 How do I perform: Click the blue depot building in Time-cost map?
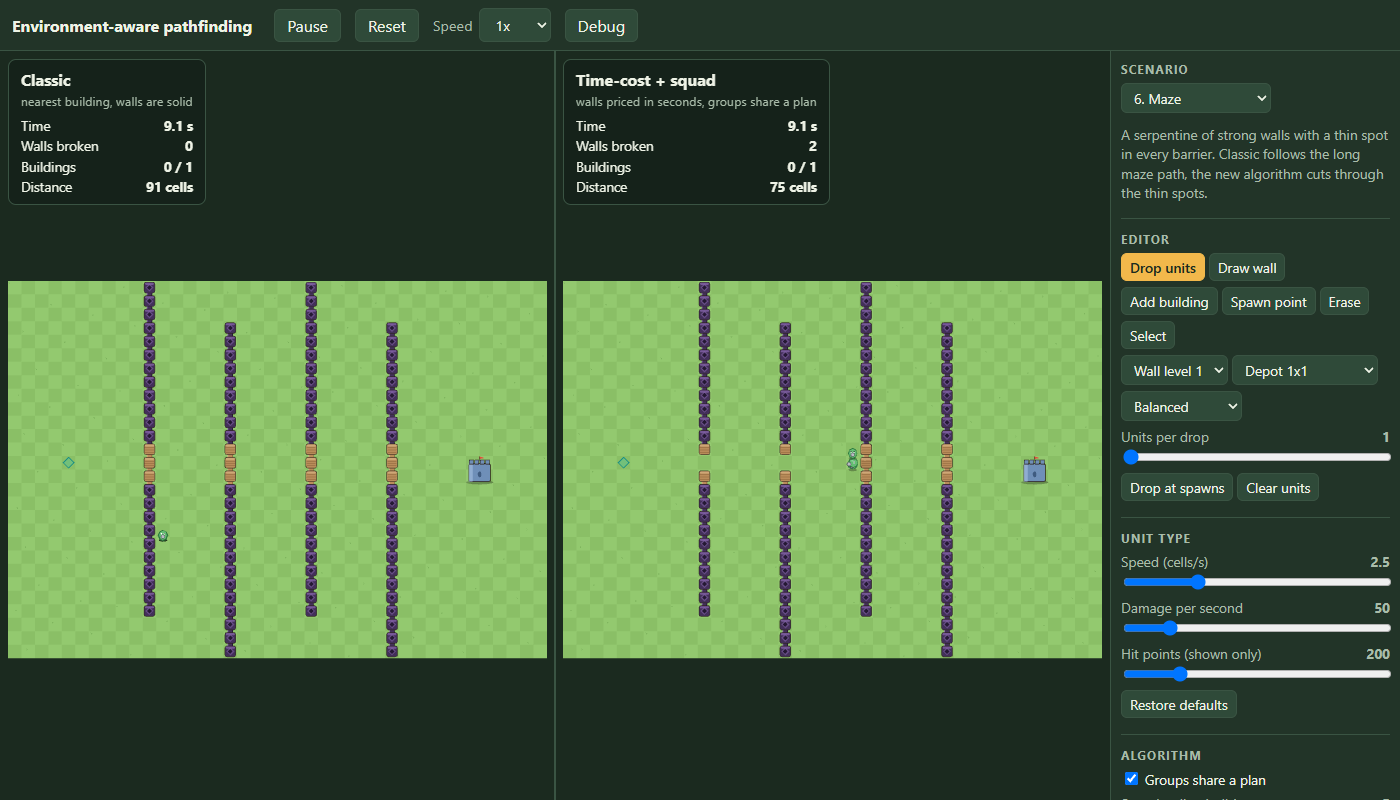click(x=1034, y=470)
